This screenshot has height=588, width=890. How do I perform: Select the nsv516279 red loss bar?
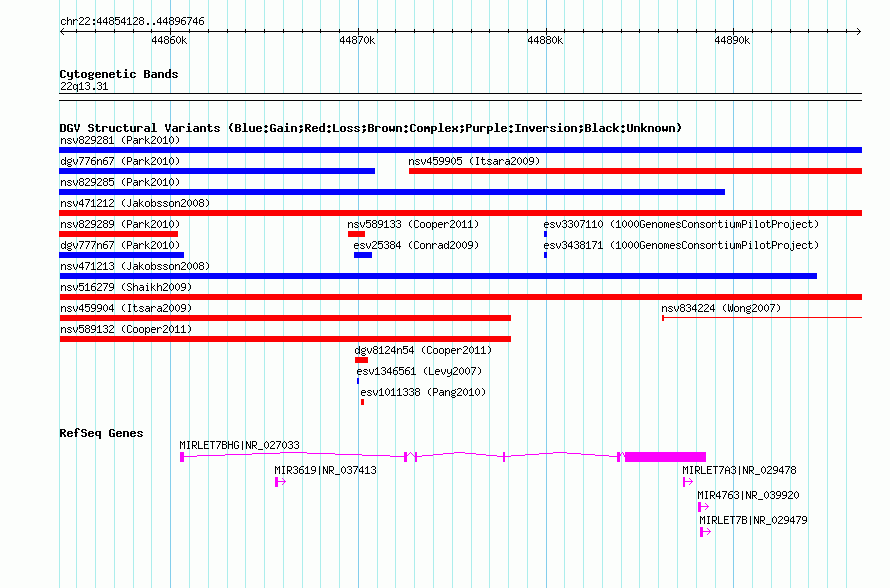tap(460, 297)
